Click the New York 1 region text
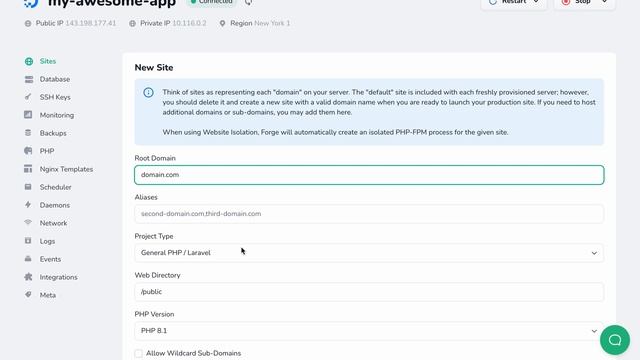The image size is (640, 360). pyautogui.click(x=272, y=23)
